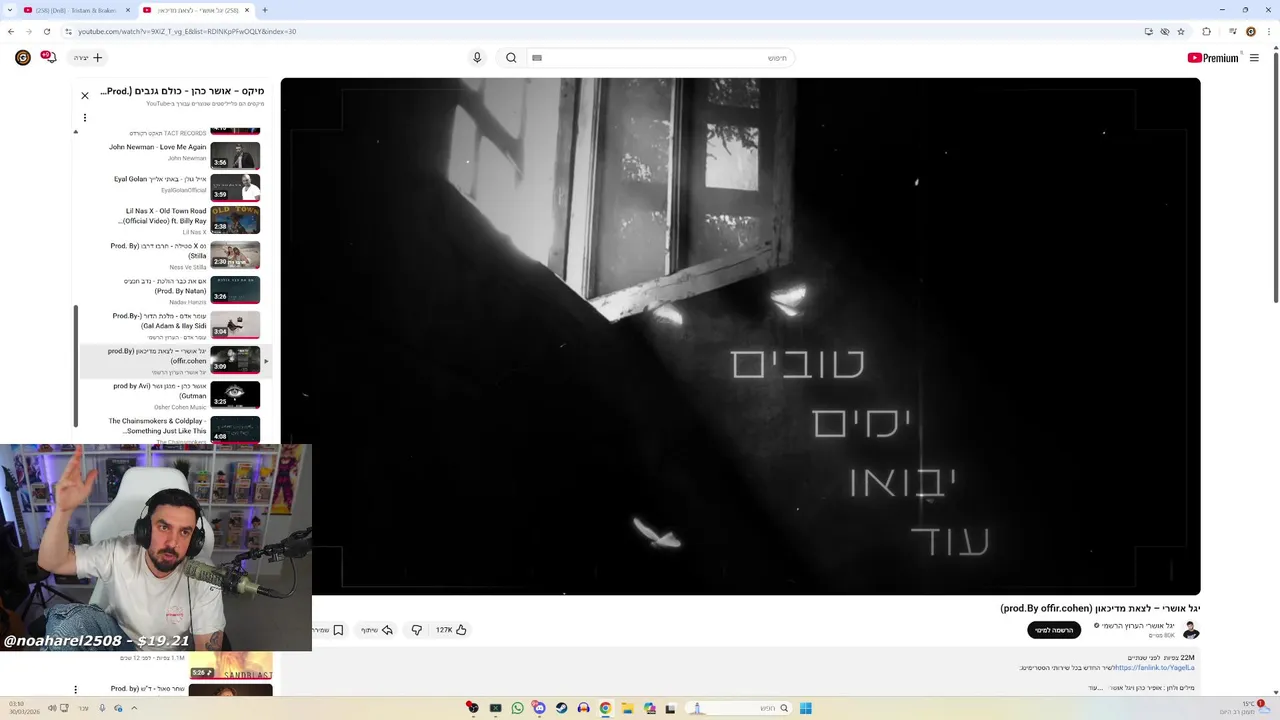
Task: Reload the page
Action: point(49,31)
